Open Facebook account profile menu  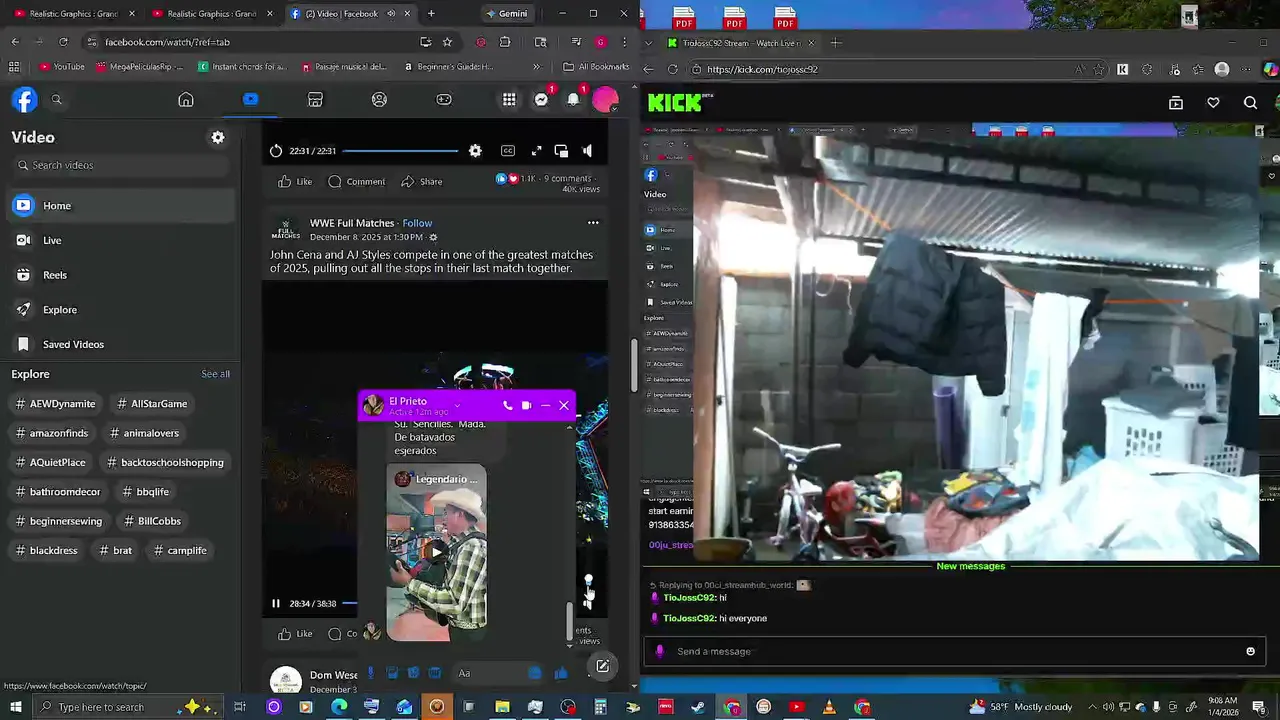coord(605,99)
